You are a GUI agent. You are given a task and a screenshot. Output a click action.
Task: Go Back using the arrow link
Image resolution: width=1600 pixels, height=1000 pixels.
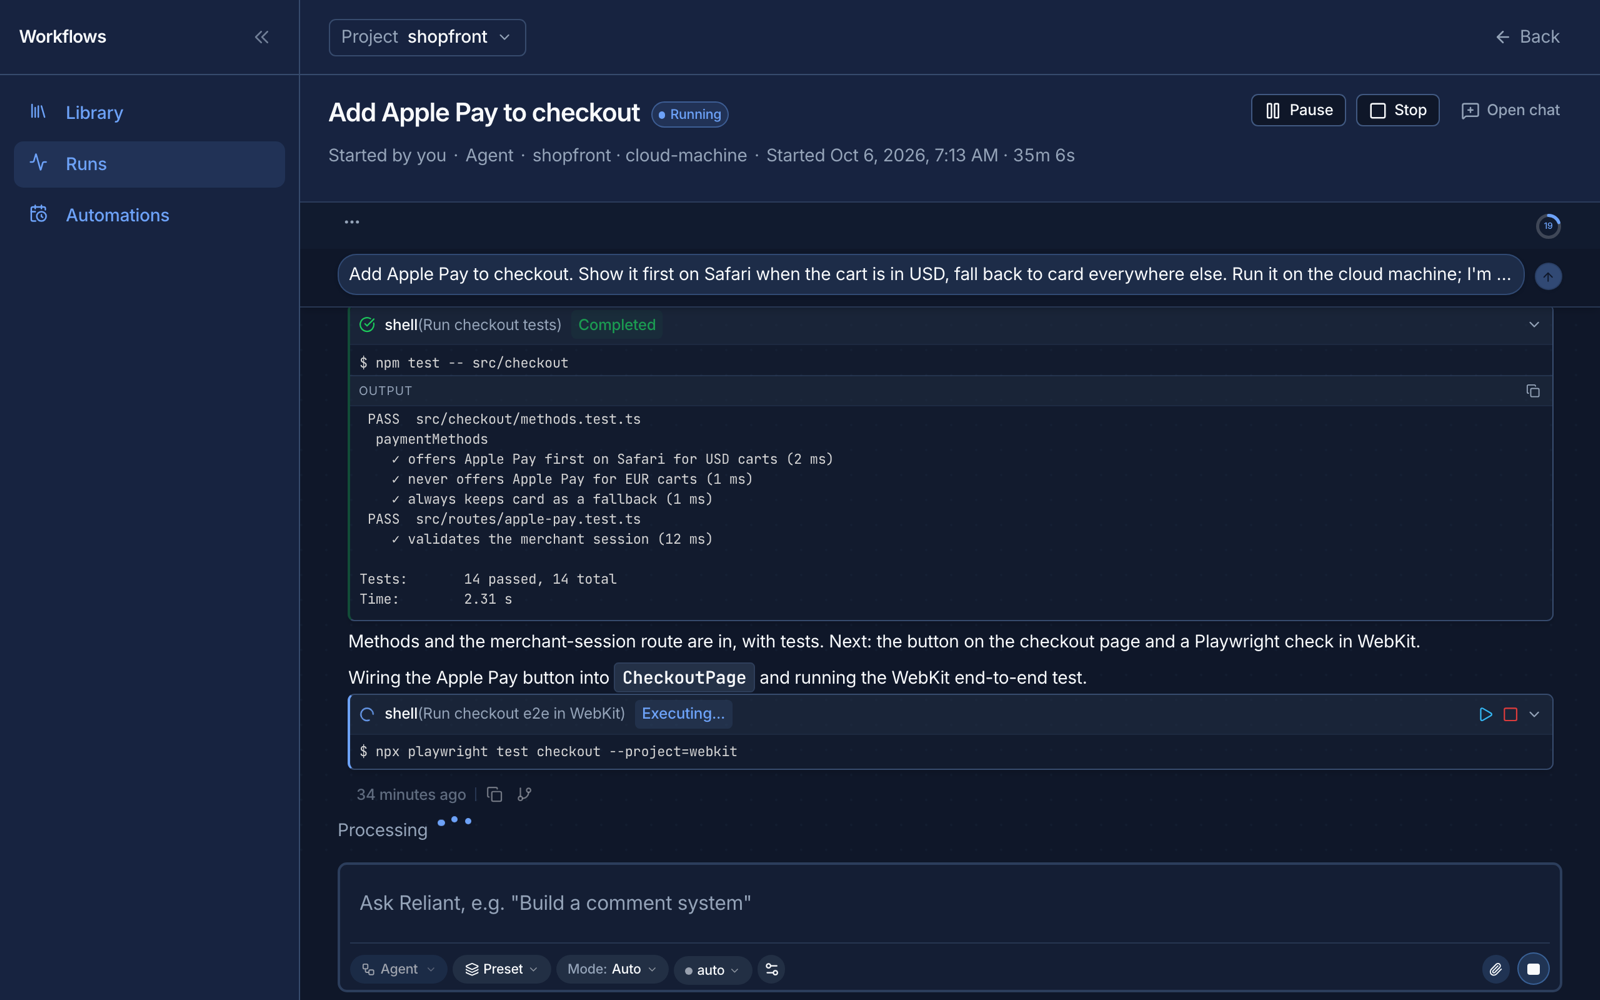(1527, 37)
